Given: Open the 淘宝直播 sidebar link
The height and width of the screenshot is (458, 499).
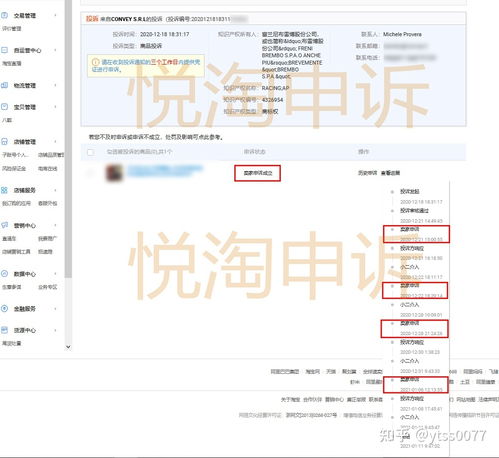Looking at the screenshot, I should tap(12, 63).
